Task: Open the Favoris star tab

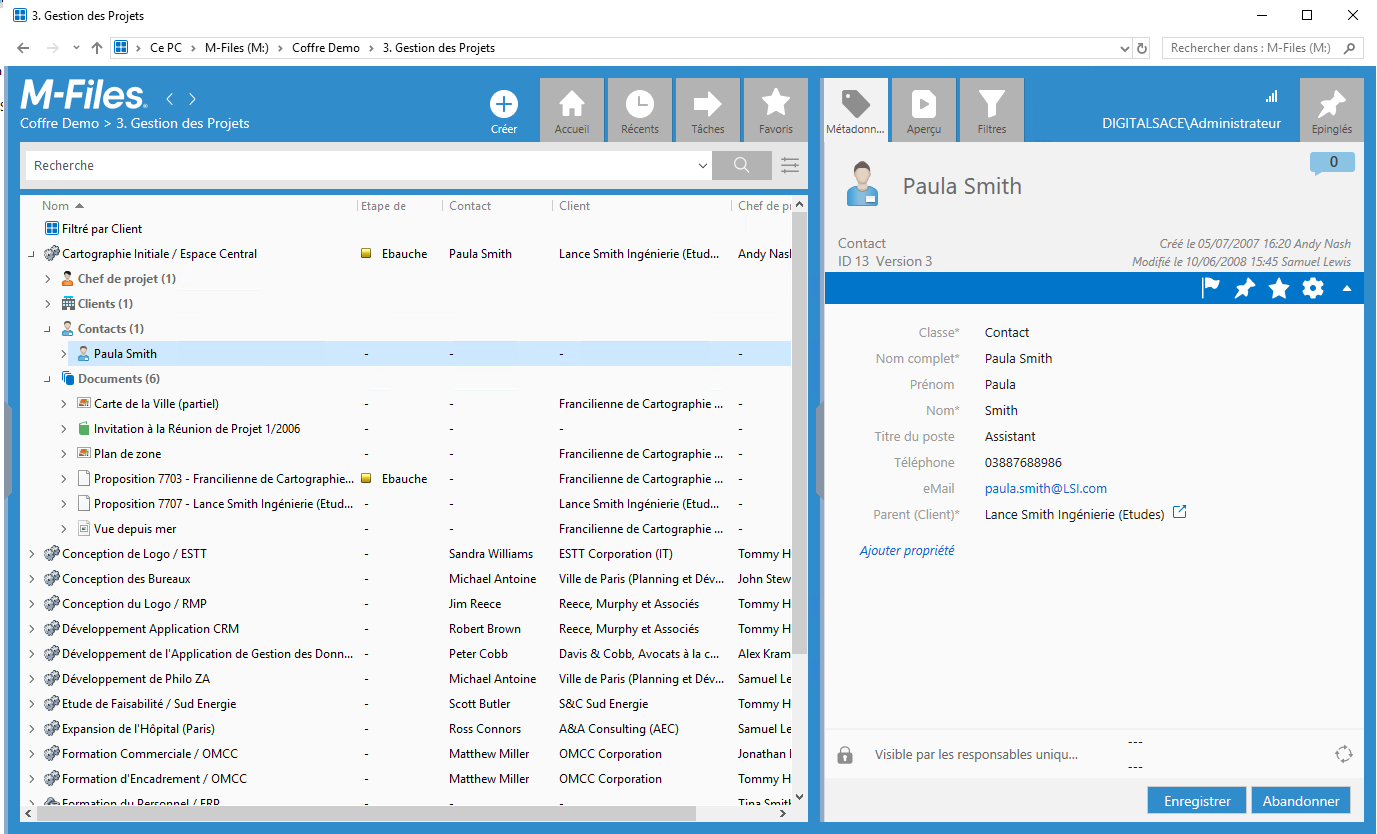Action: [776, 110]
